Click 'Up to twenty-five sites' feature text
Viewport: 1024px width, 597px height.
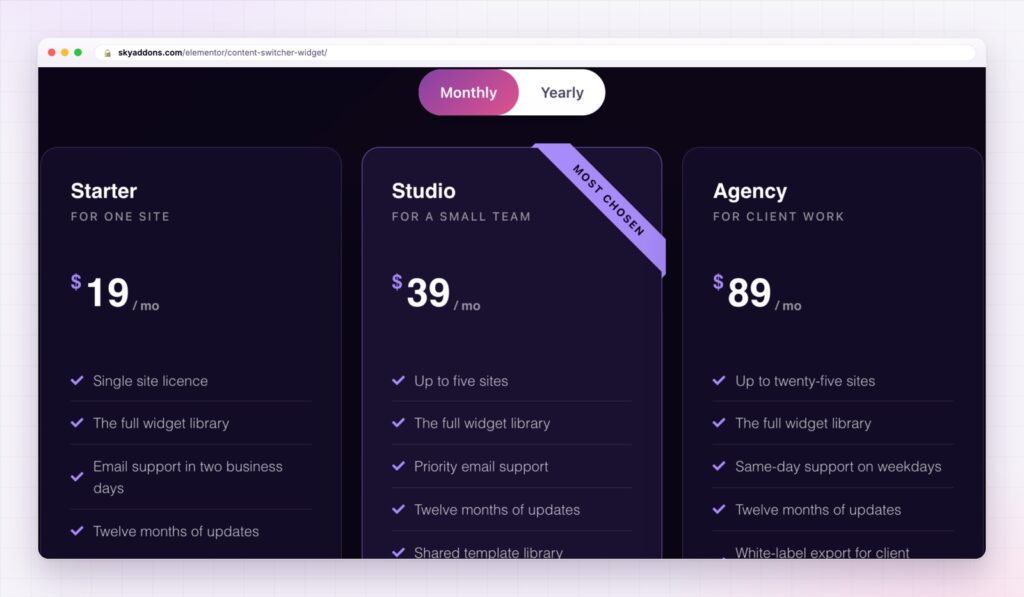click(805, 381)
